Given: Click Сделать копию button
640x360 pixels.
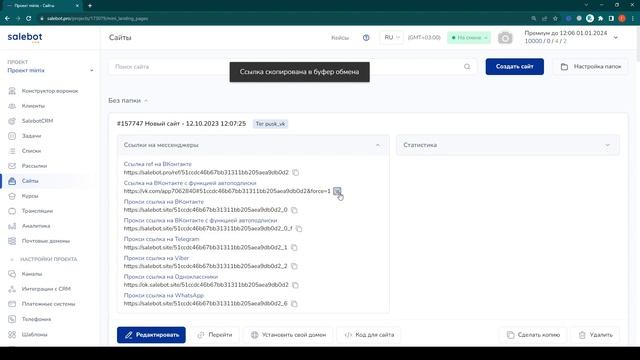Looking at the screenshot, I should [x=533, y=335].
